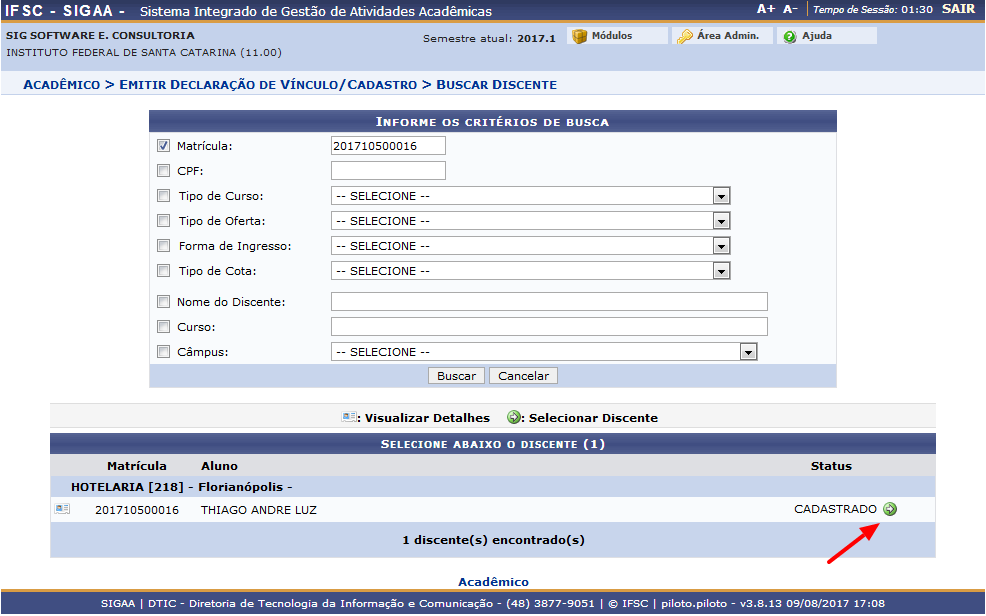Check the Curso filter checkbox
Screen dimensions: 986x616
[x=164, y=327]
